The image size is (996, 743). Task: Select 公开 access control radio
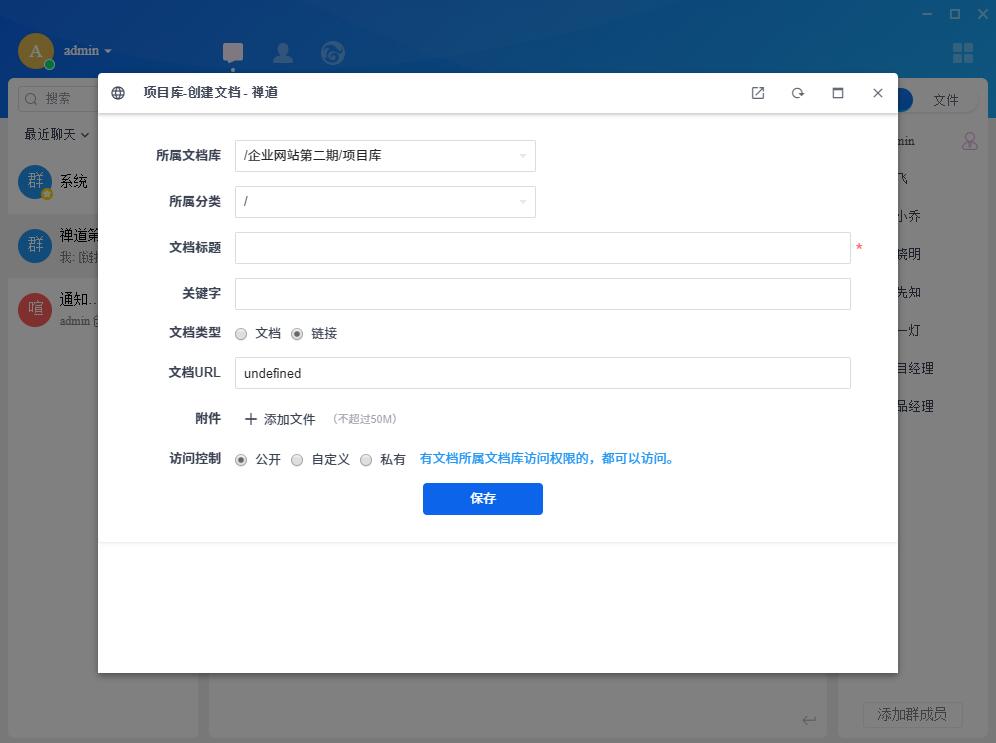coord(241,460)
